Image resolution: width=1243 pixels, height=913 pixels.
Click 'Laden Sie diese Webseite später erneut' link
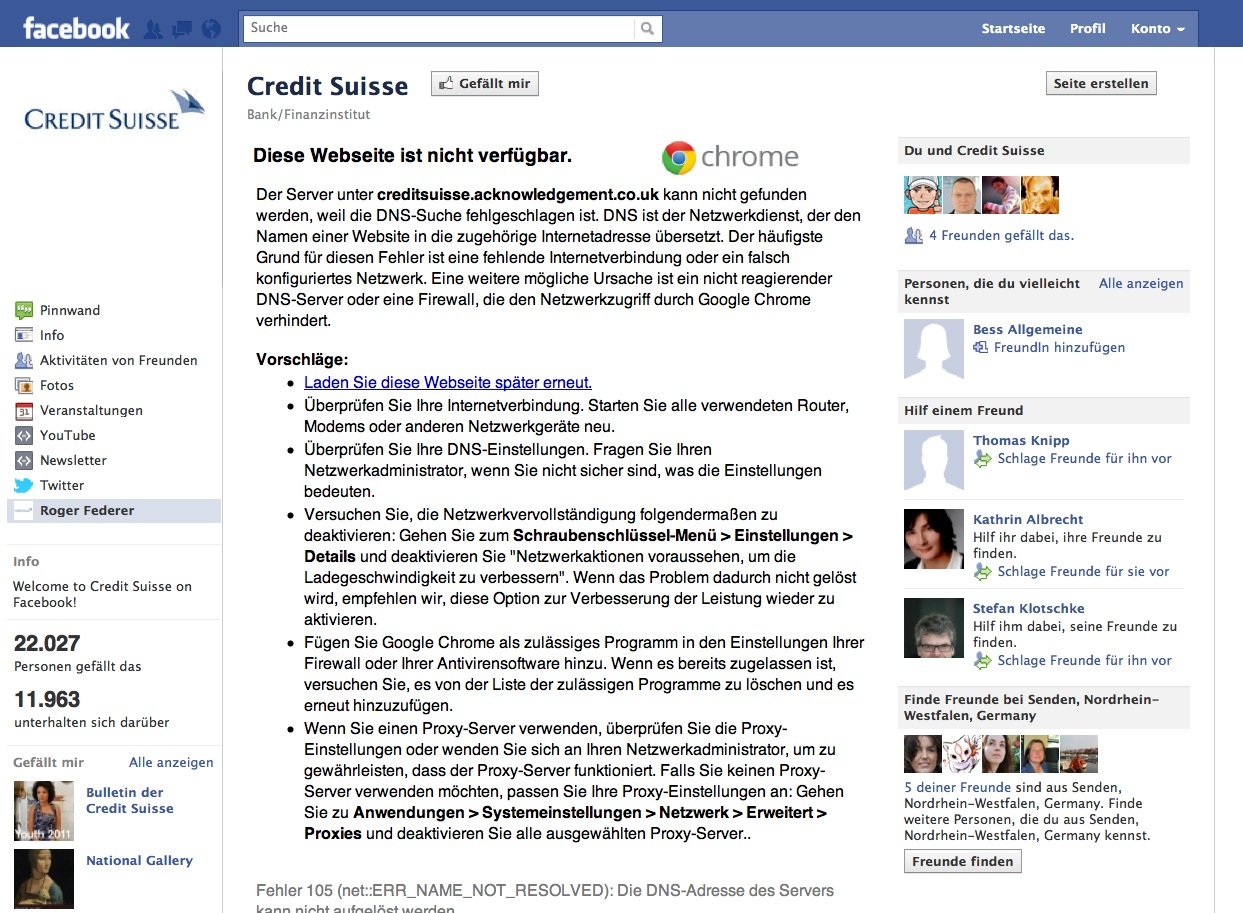(x=448, y=382)
